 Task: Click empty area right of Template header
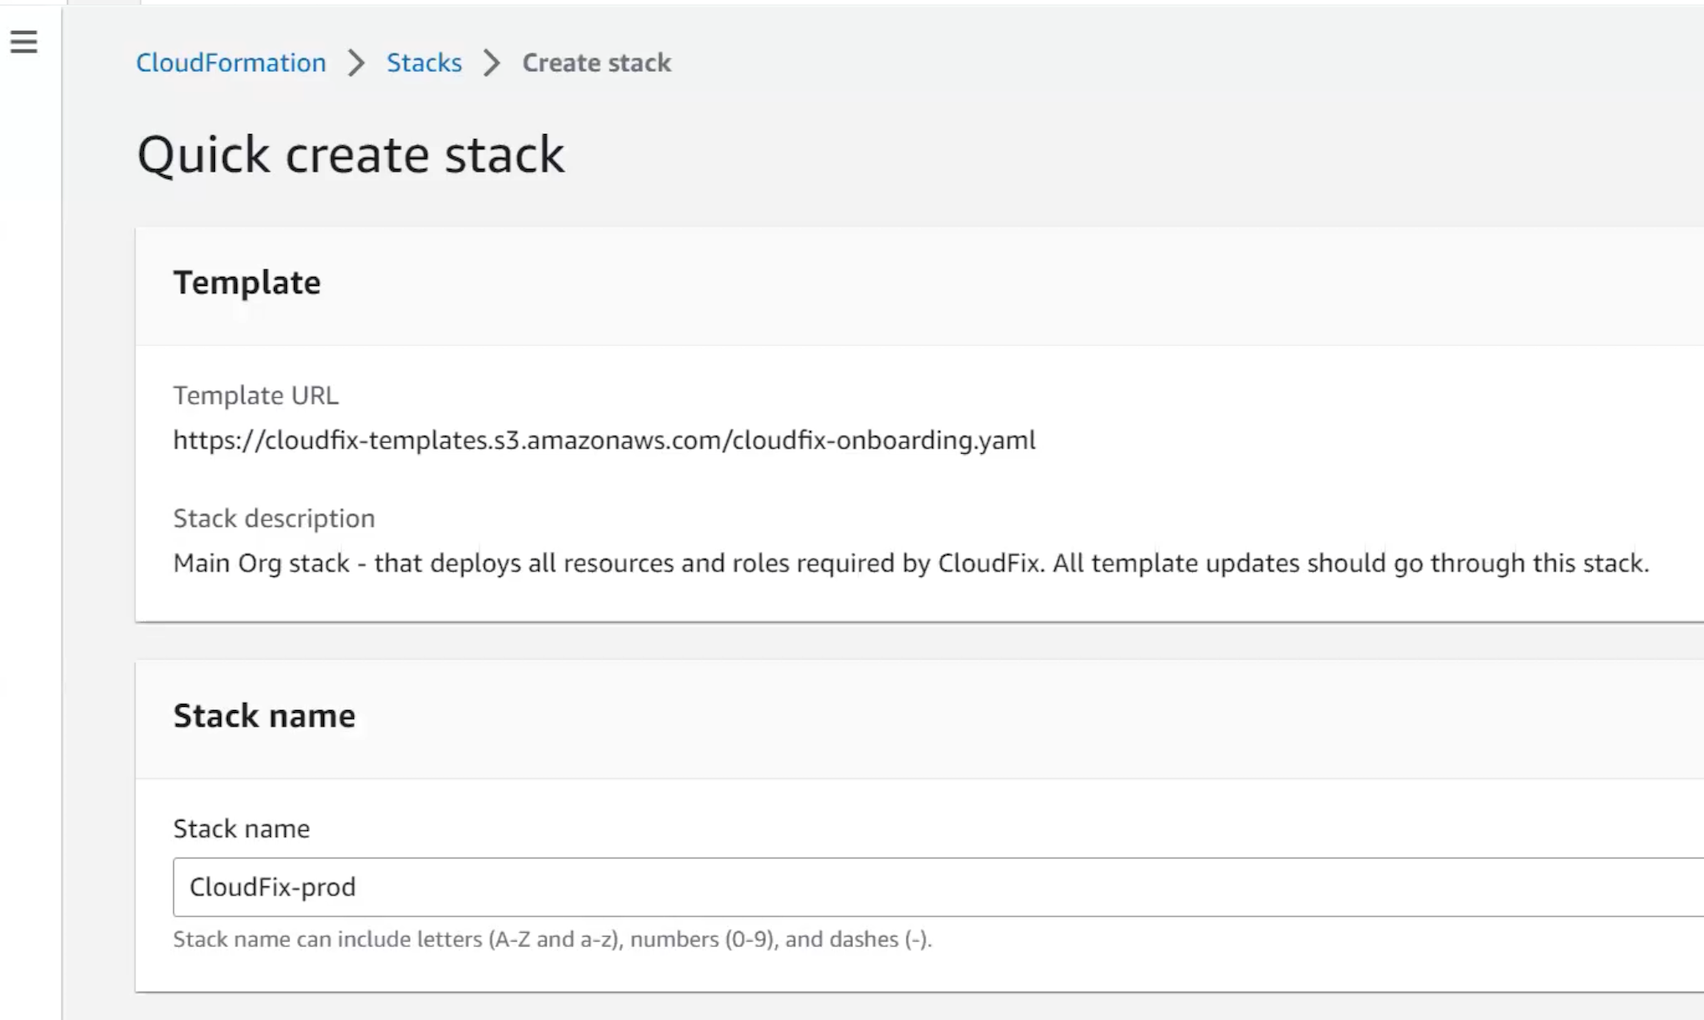(x=1000, y=283)
